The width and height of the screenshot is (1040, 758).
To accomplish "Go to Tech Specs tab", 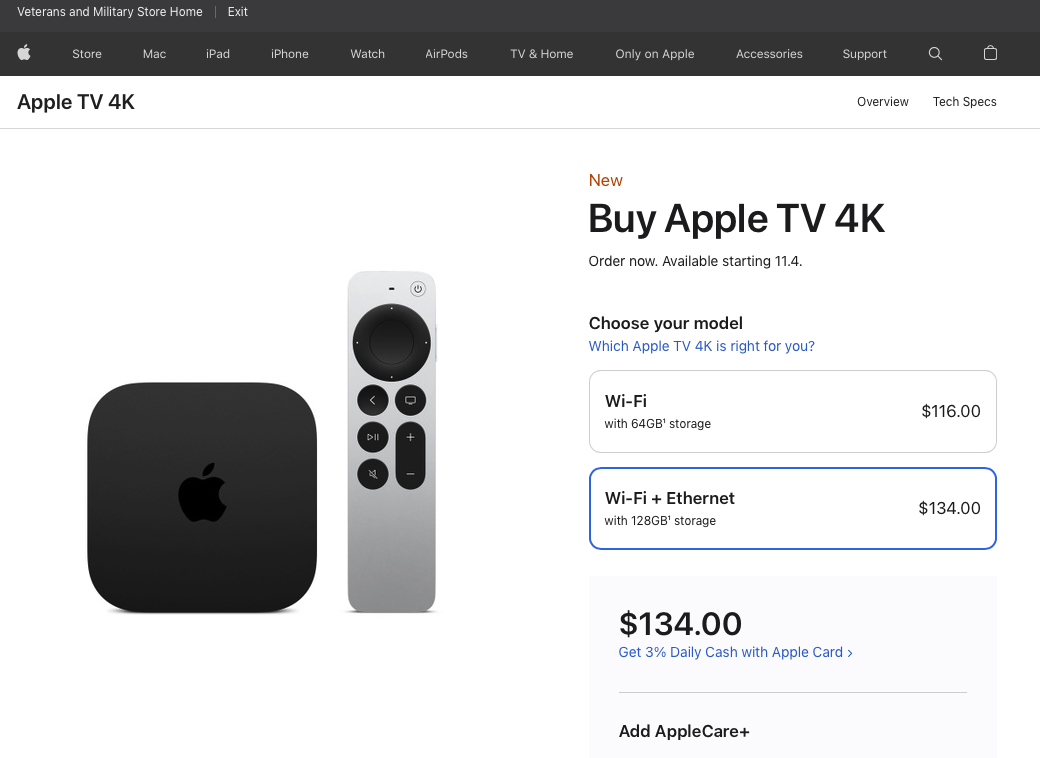I will coord(964,101).
